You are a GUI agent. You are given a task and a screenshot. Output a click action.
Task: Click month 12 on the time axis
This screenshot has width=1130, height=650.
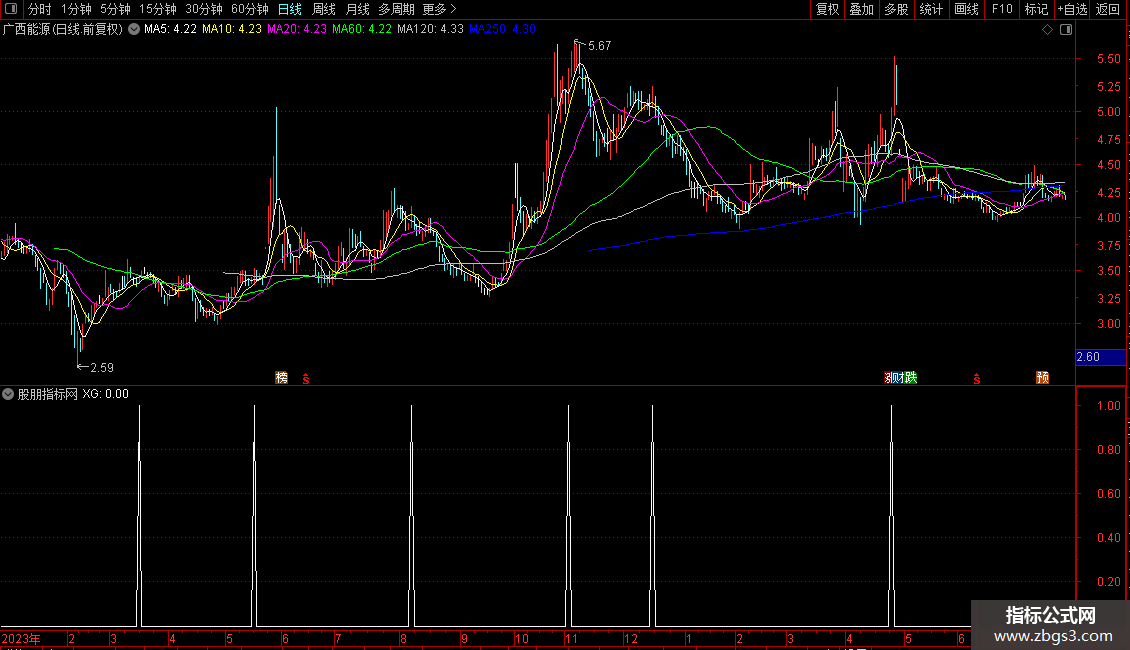[x=631, y=639]
